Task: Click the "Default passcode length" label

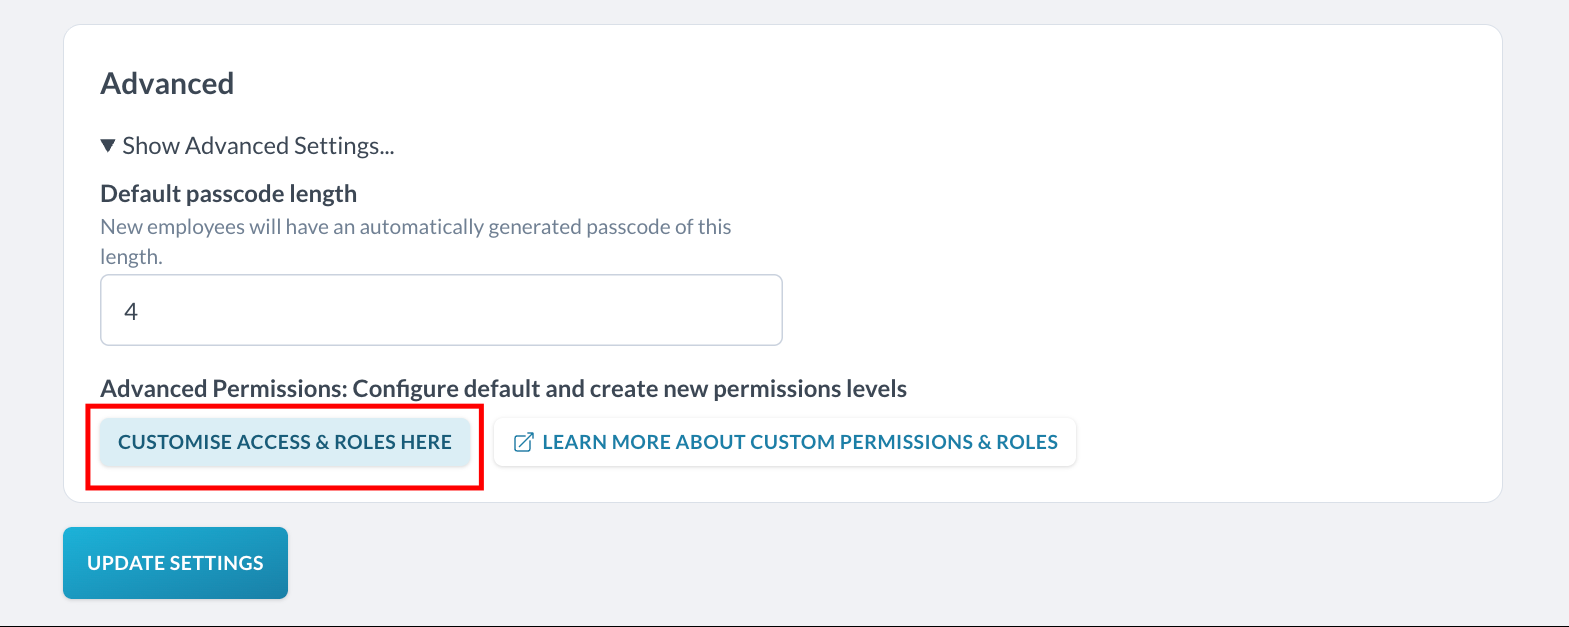Action: pyautogui.click(x=228, y=194)
